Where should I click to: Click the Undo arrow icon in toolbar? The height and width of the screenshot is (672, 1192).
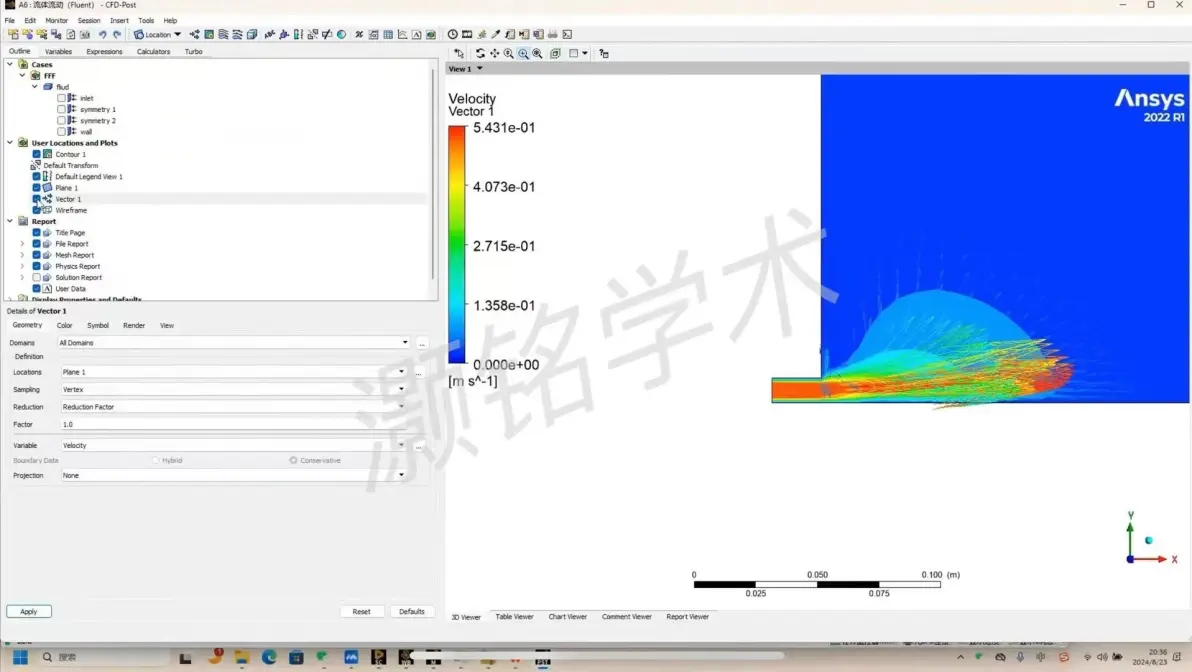click(x=103, y=34)
